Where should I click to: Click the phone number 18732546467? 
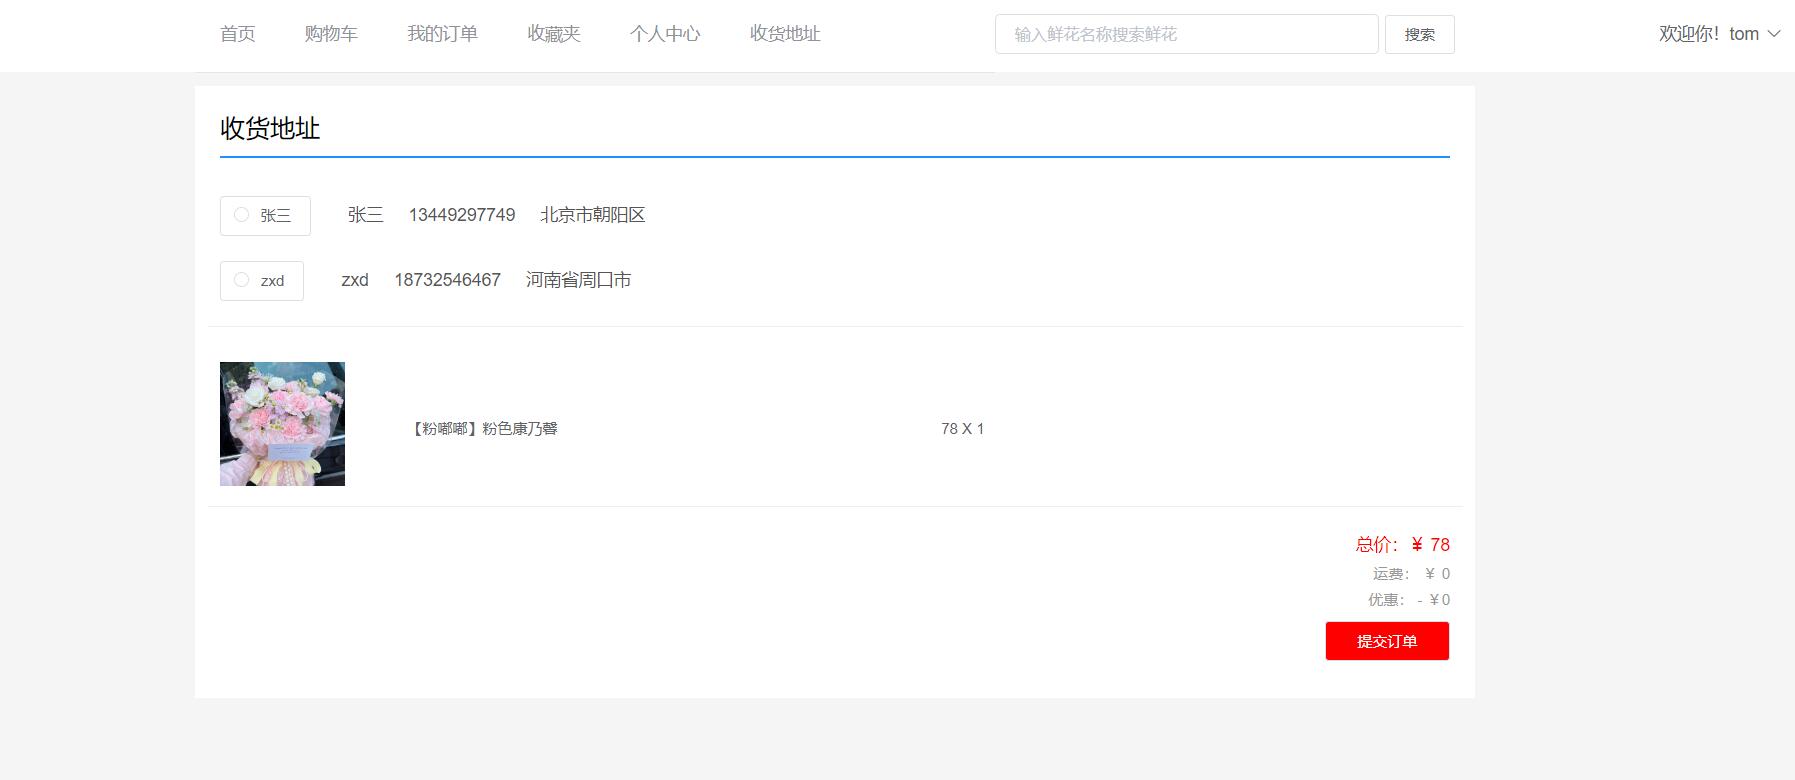tap(447, 280)
